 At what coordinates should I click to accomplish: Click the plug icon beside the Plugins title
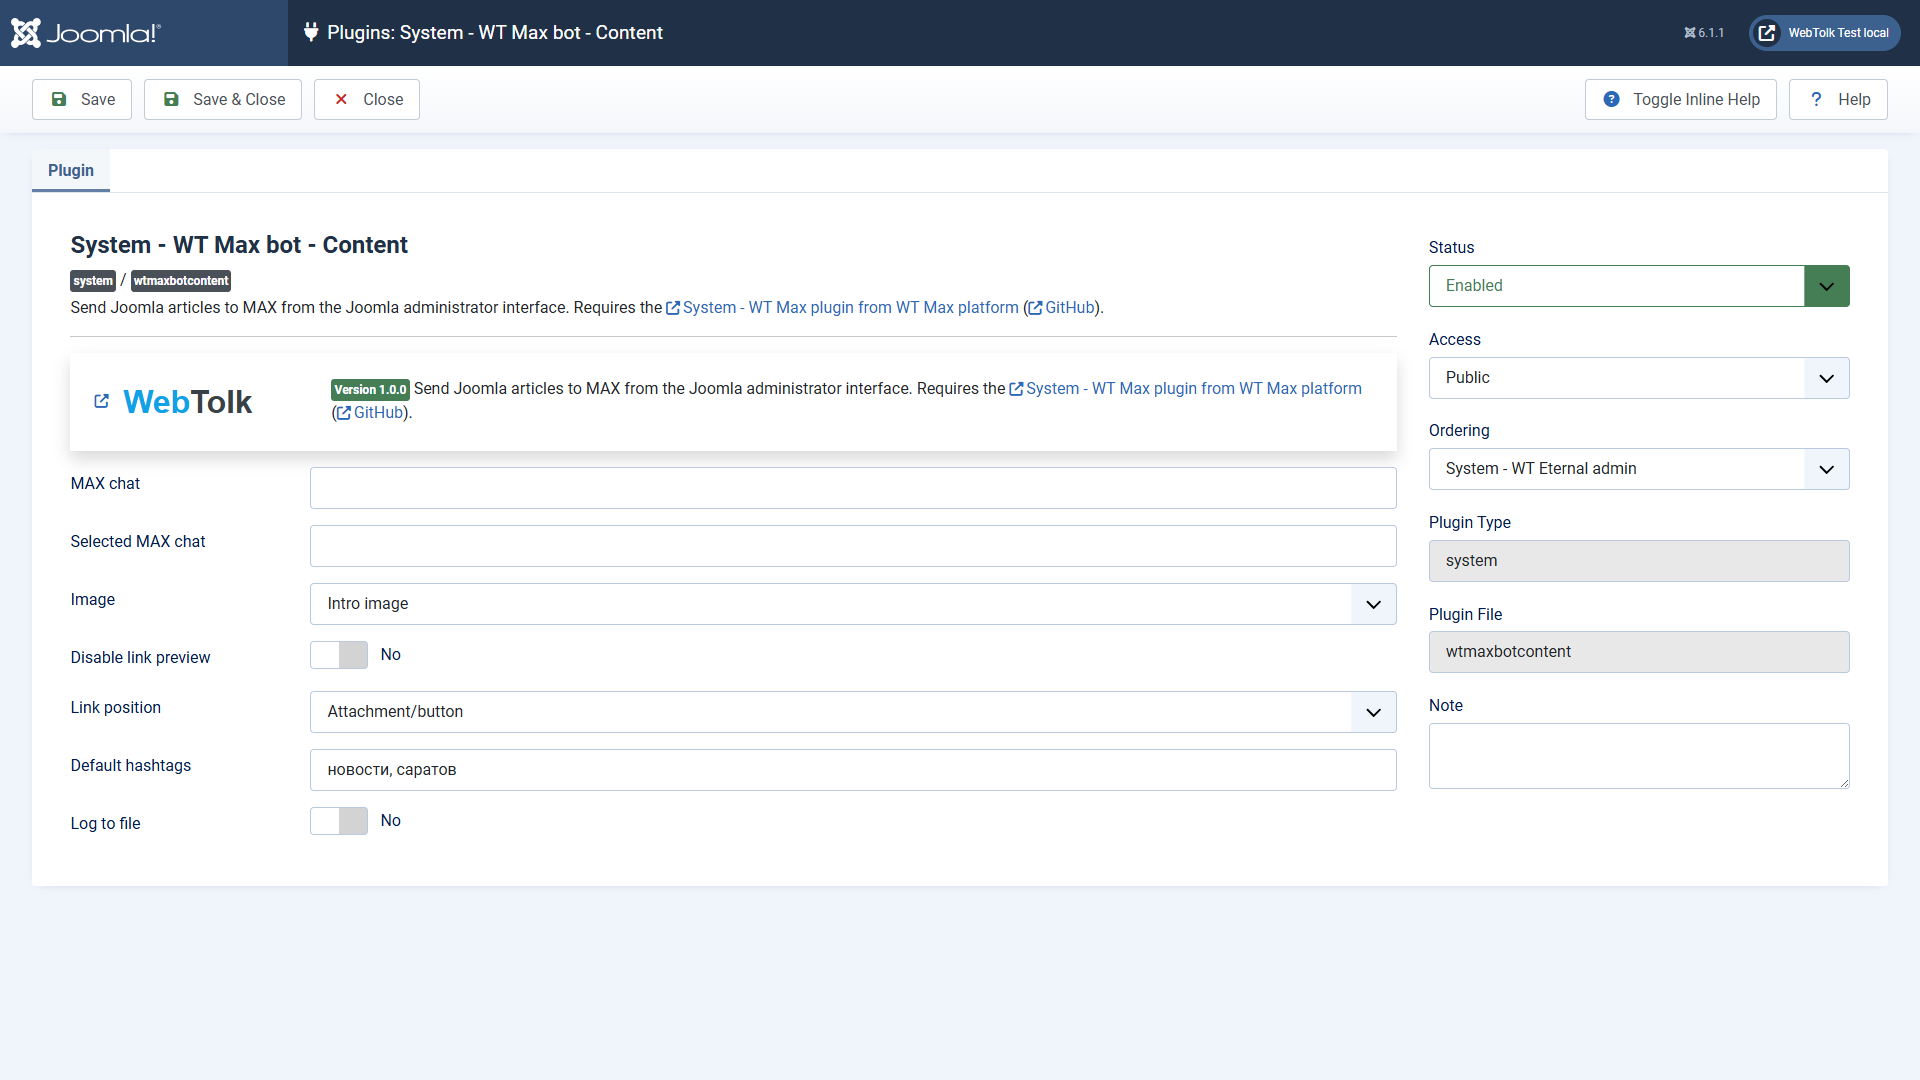tap(311, 32)
